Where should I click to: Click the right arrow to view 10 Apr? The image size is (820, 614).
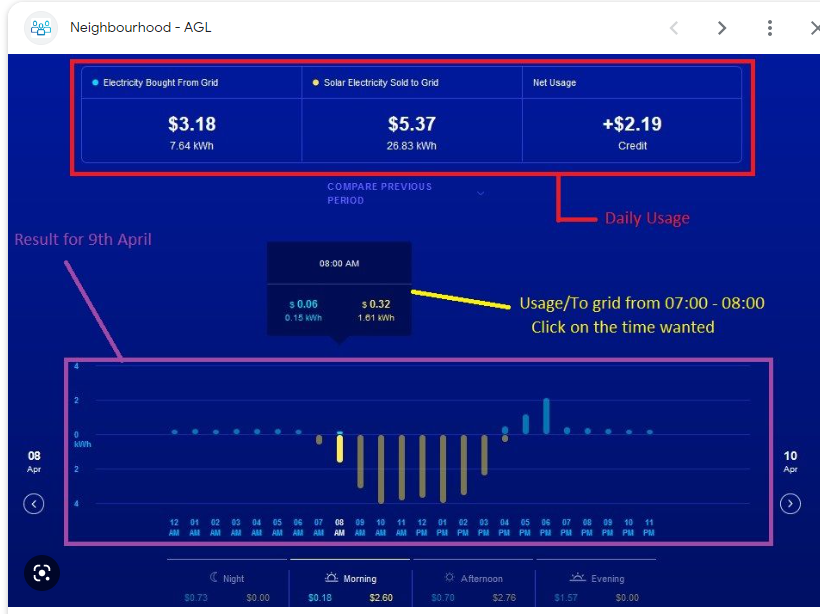(x=790, y=505)
